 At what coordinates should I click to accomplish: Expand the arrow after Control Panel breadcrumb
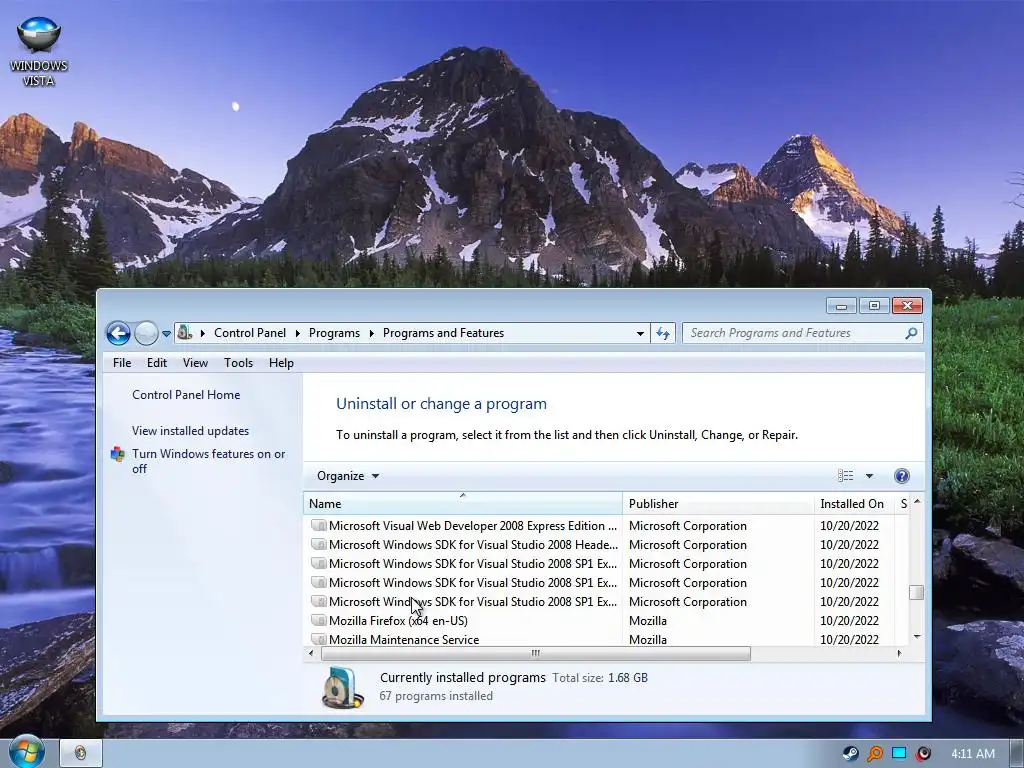[298, 333]
